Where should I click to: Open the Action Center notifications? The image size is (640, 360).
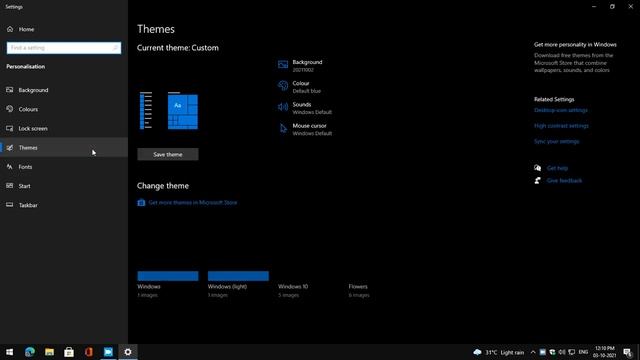click(x=627, y=352)
